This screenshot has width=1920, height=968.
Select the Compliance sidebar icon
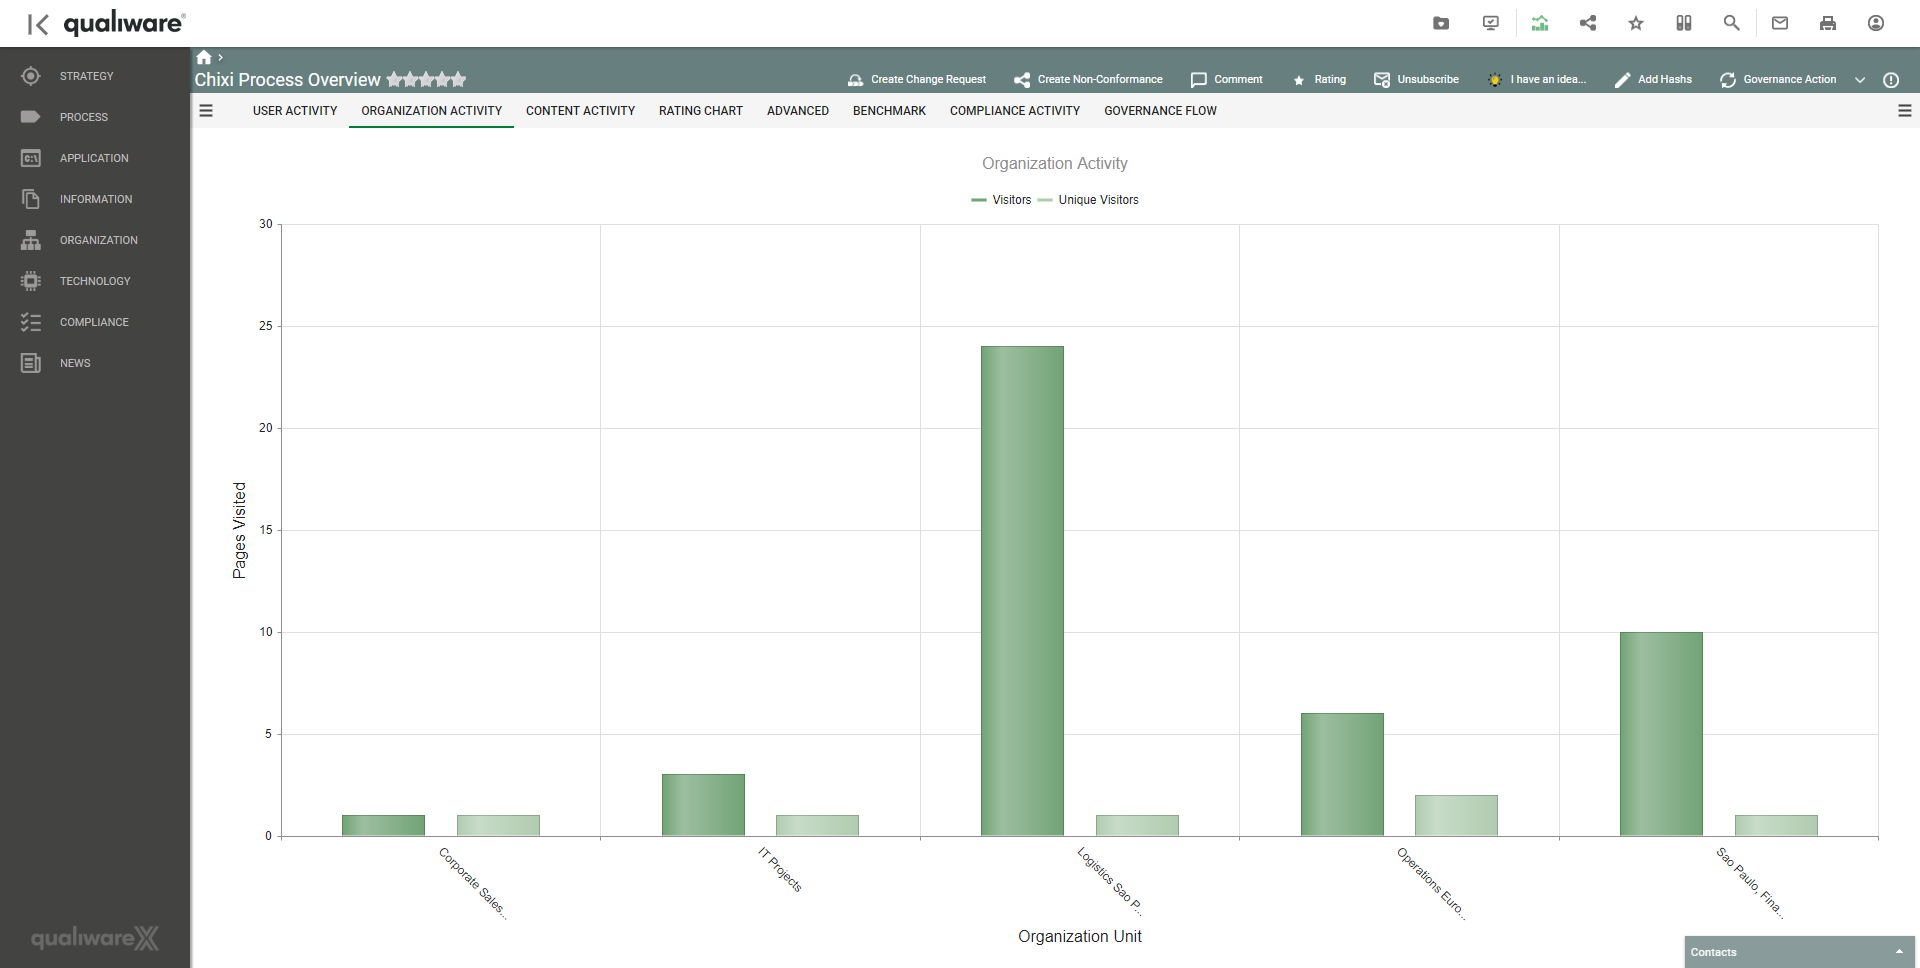coord(30,321)
